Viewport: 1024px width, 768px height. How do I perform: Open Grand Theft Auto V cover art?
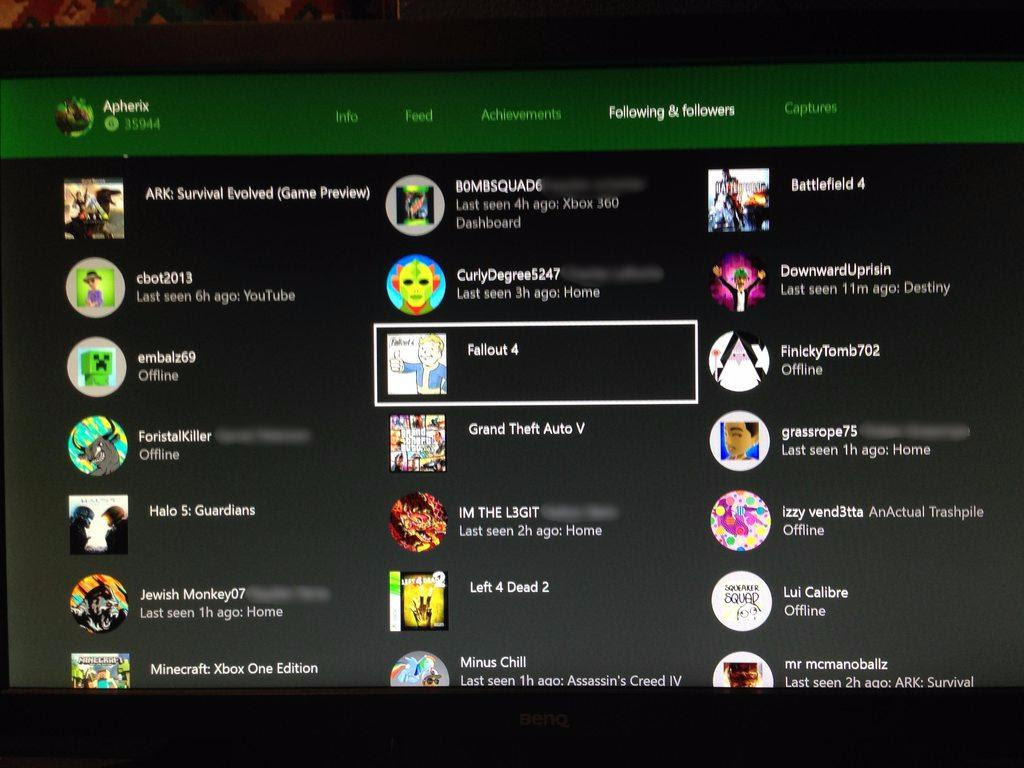pos(418,443)
